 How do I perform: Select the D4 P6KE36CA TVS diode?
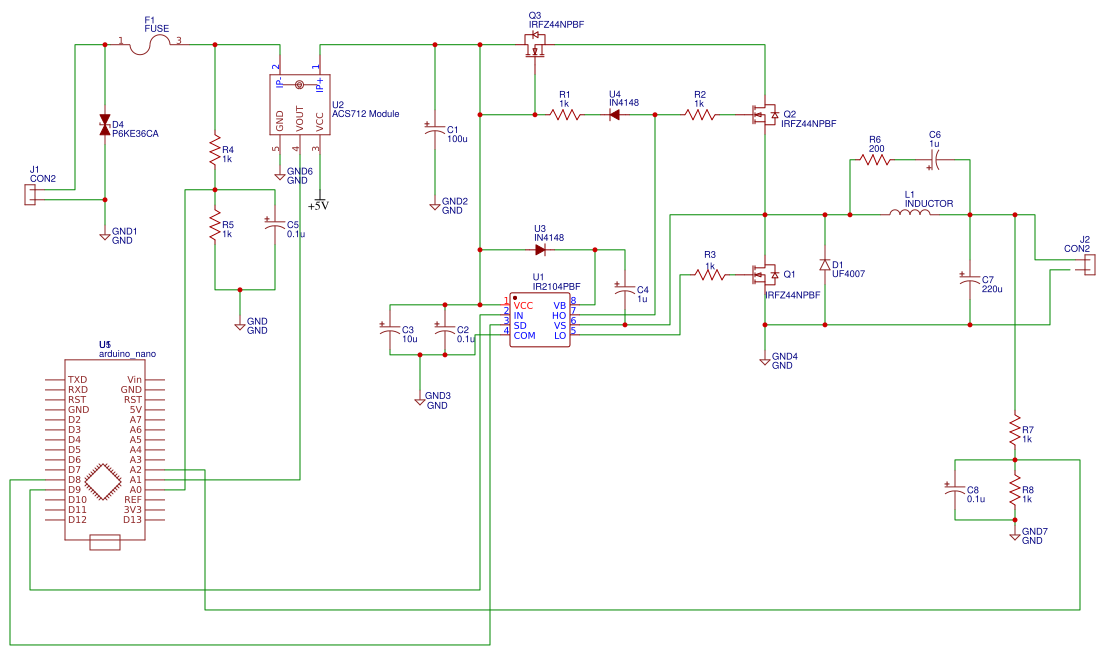point(105,125)
